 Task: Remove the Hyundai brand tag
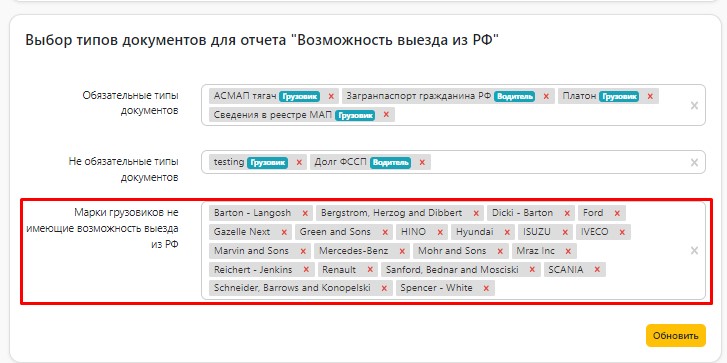[507, 232]
